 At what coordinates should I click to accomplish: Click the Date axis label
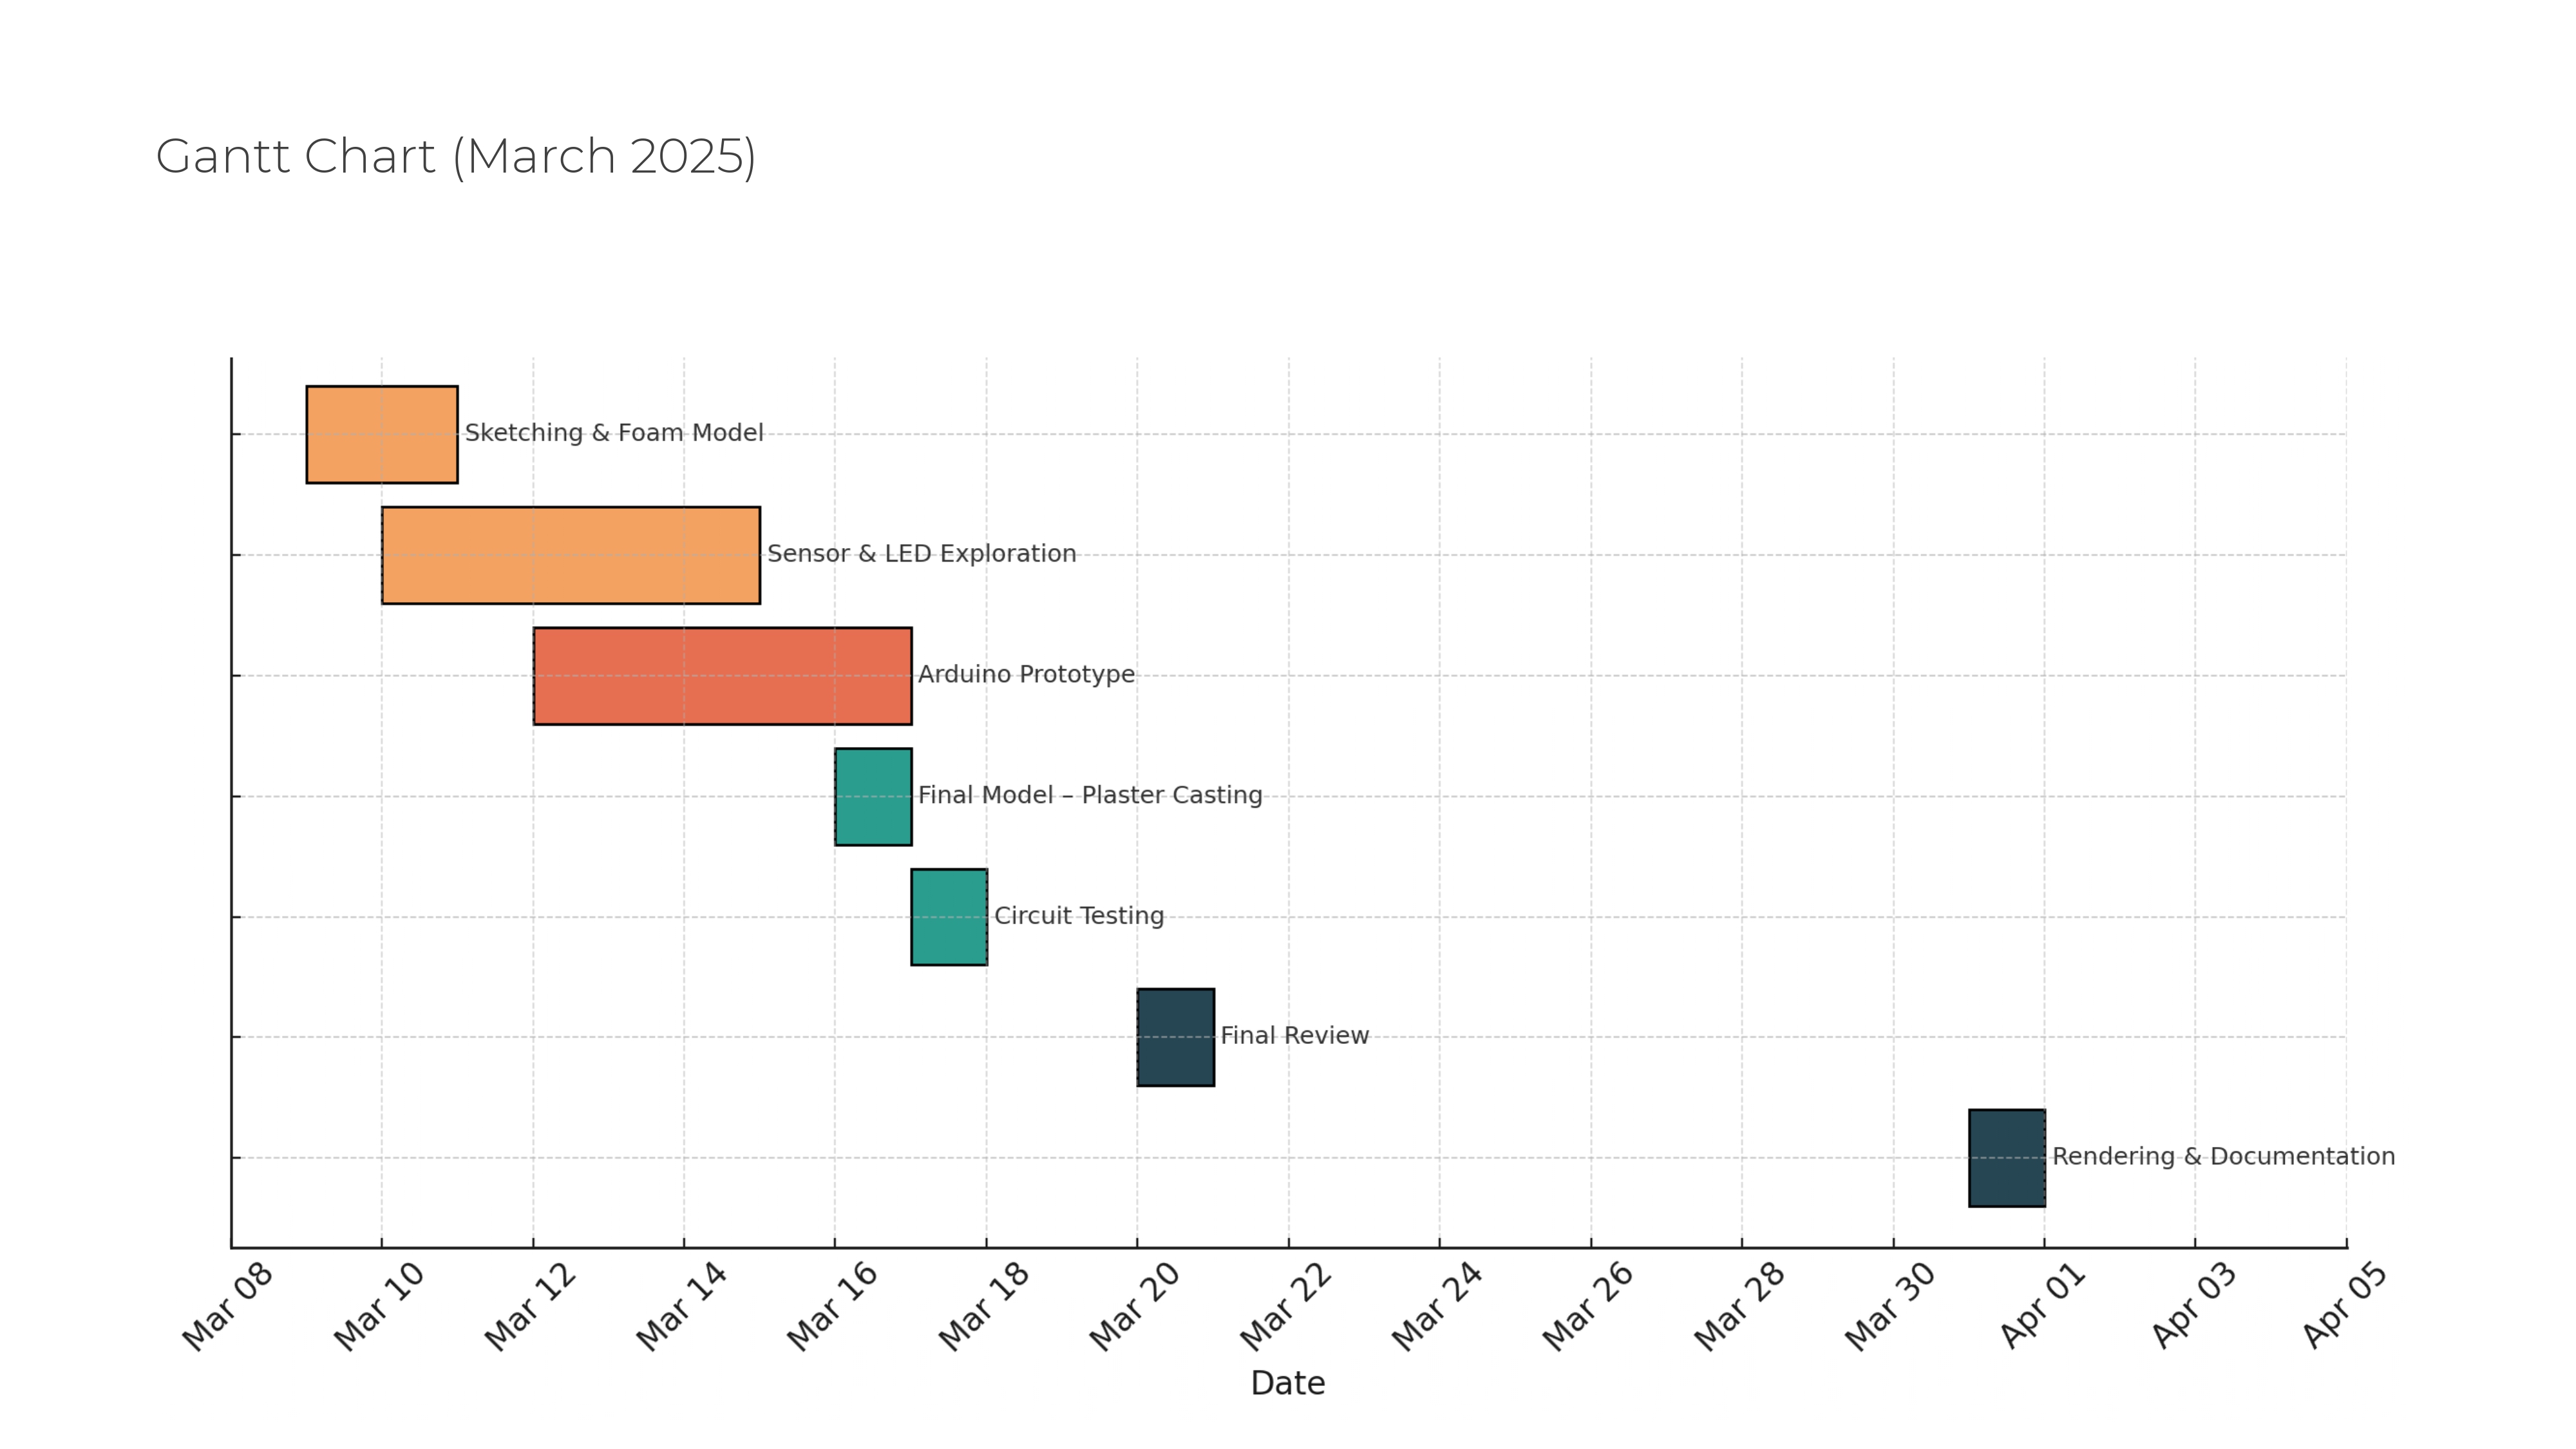[x=1287, y=1383]
